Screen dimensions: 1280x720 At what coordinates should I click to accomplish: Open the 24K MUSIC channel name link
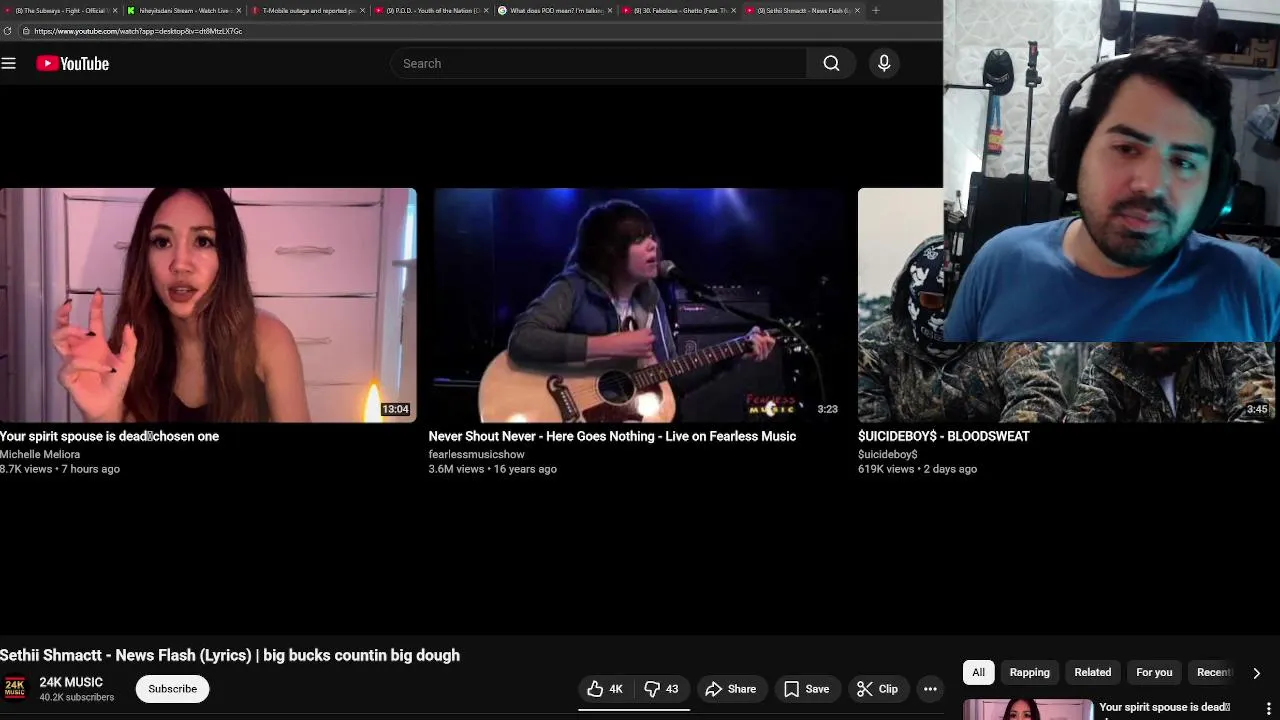point(71,682)
